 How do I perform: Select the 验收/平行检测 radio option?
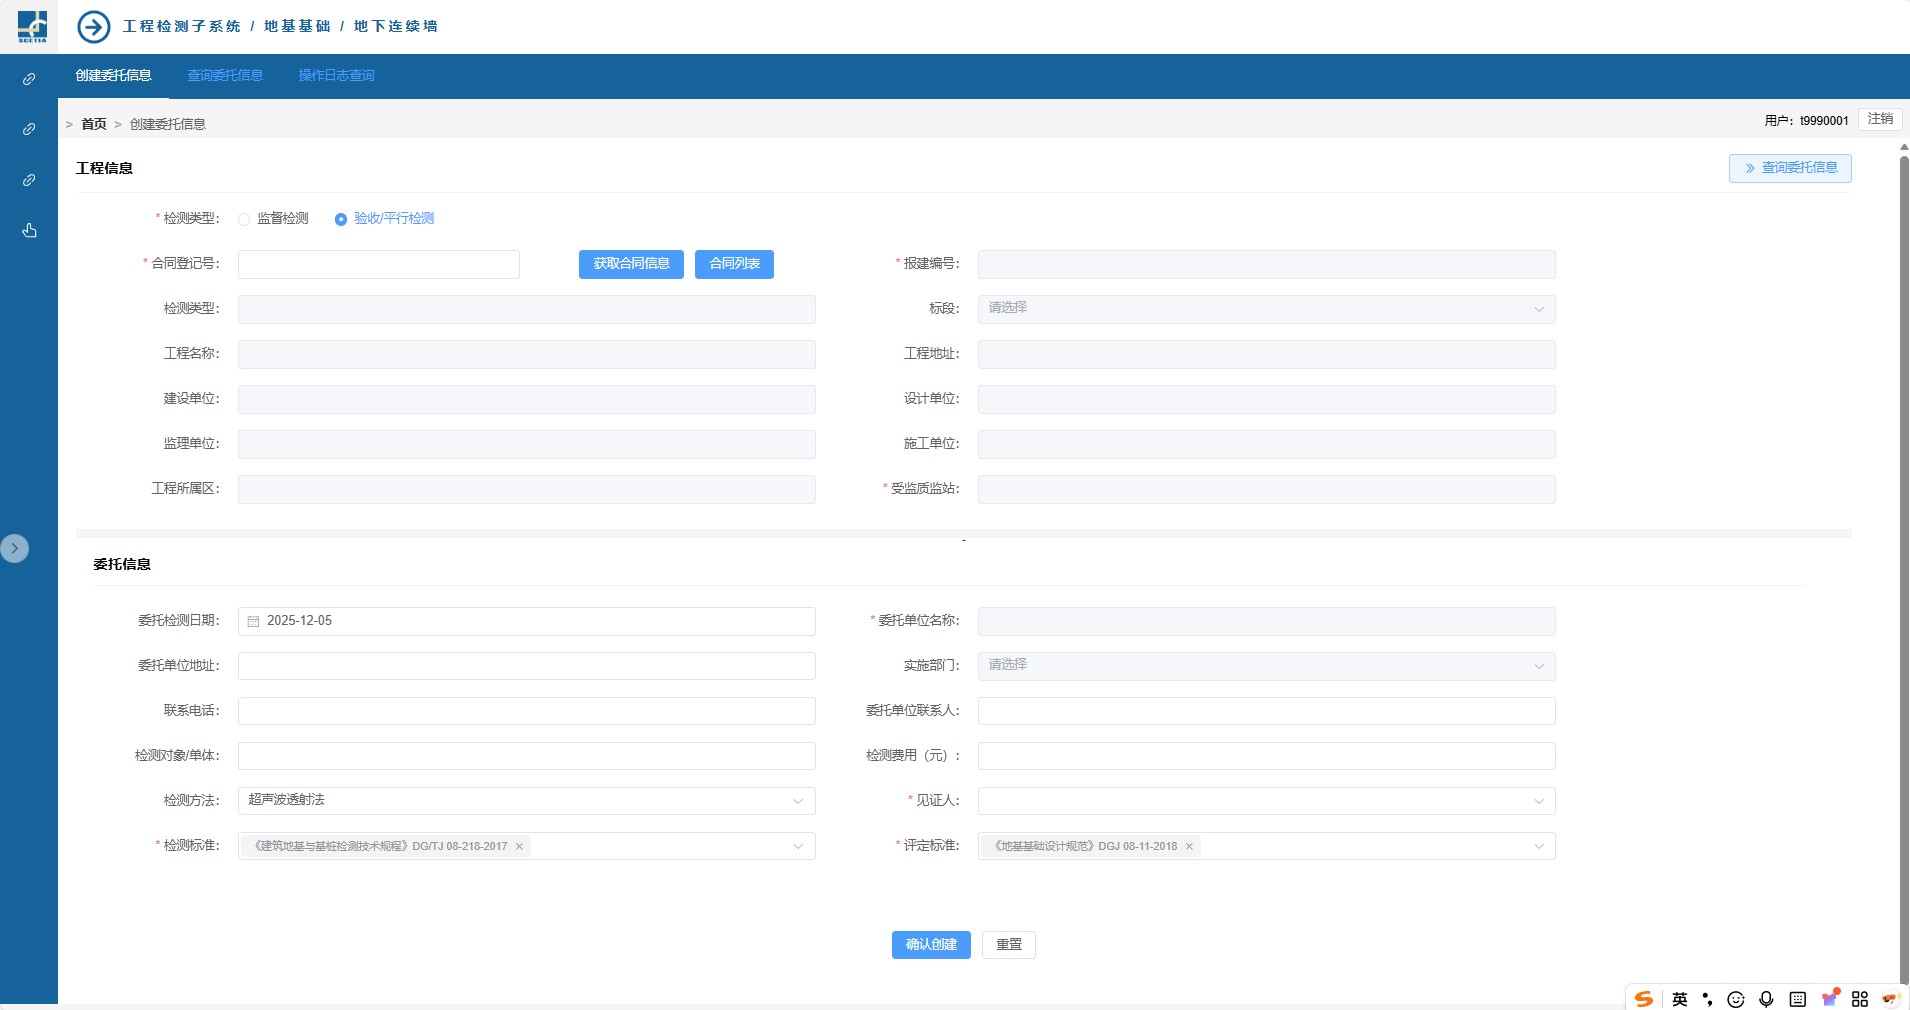tap(341, 219)
